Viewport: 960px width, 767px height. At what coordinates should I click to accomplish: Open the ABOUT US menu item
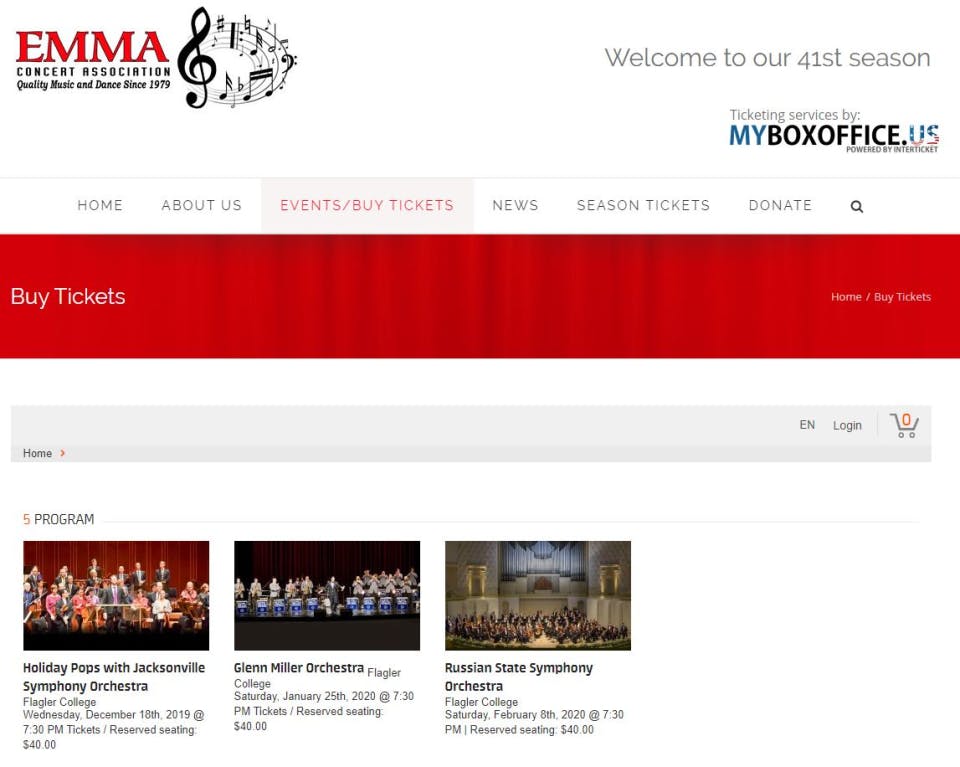201,205
